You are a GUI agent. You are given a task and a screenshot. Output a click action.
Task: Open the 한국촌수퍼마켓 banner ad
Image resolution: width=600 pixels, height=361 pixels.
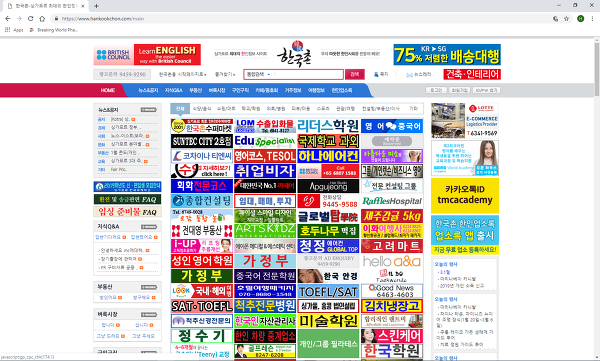[202, 126]
